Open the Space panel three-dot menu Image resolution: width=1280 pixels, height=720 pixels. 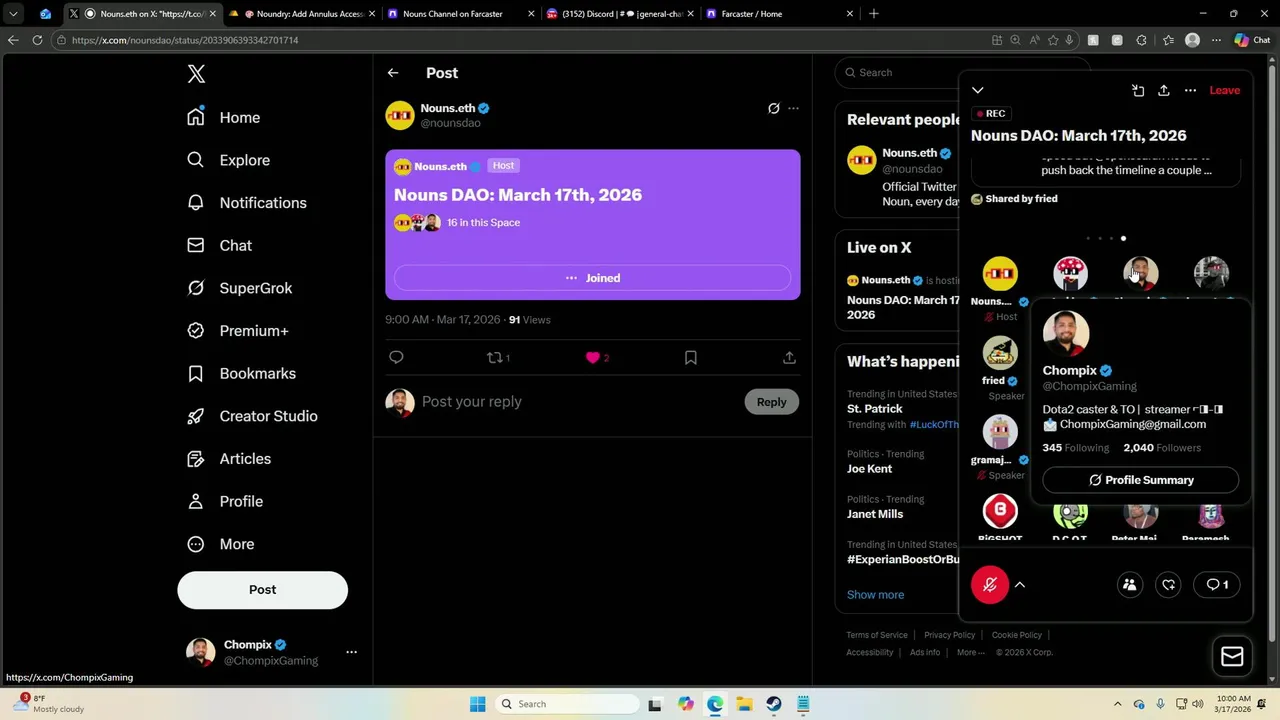pyautogui.click(x=1190, y=90)
